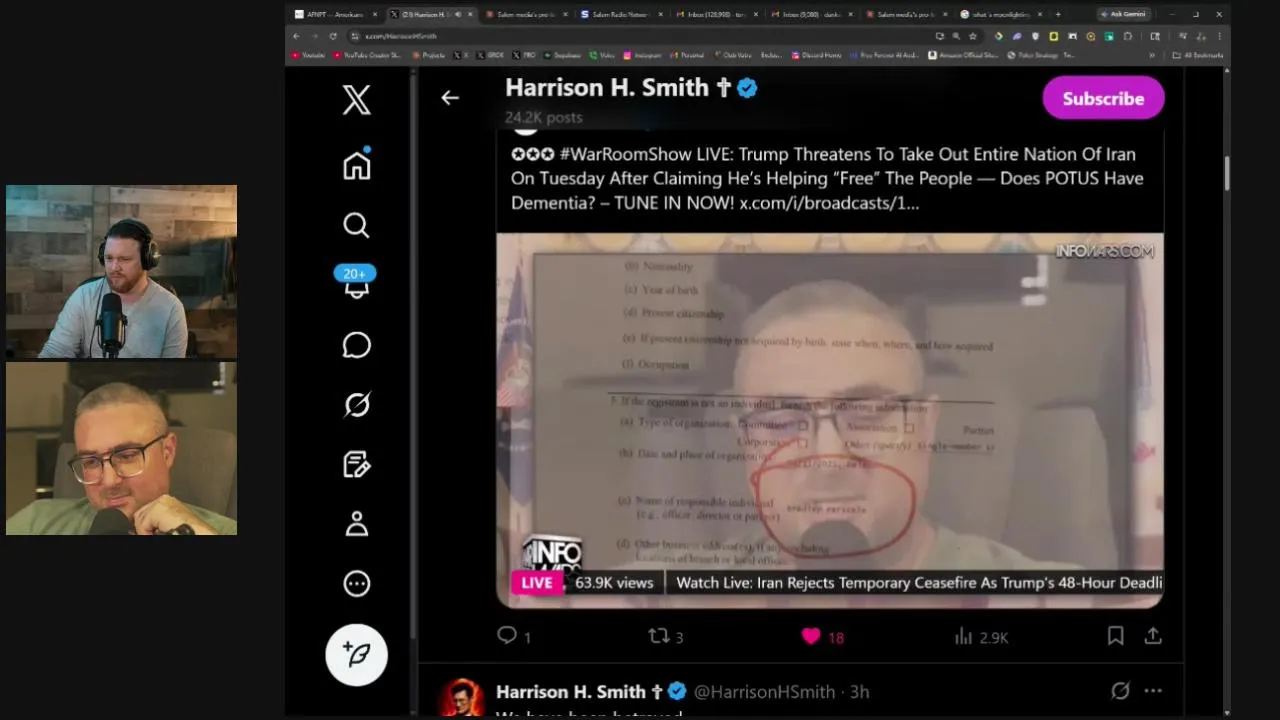Screen dimensions: 1280x720
Task: Open the Personal bookmark
Action: [x=688, y=55]
